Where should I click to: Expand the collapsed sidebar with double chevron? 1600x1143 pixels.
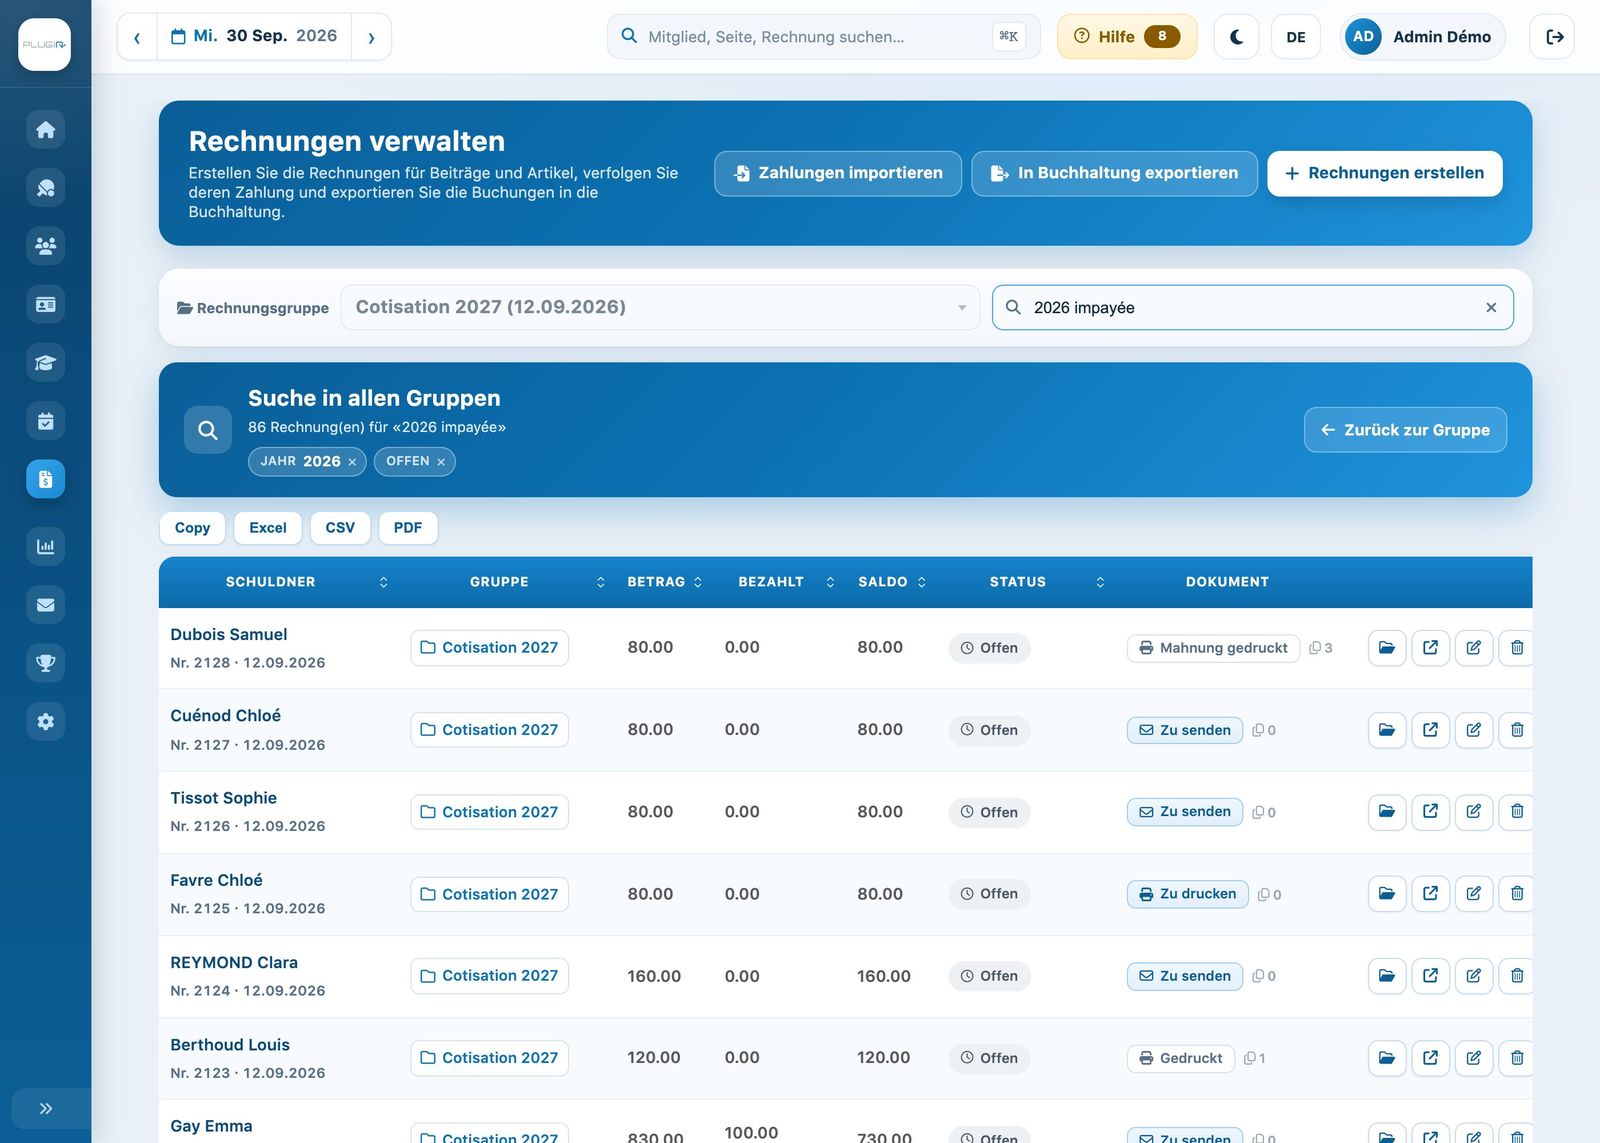click(45, 1108)
